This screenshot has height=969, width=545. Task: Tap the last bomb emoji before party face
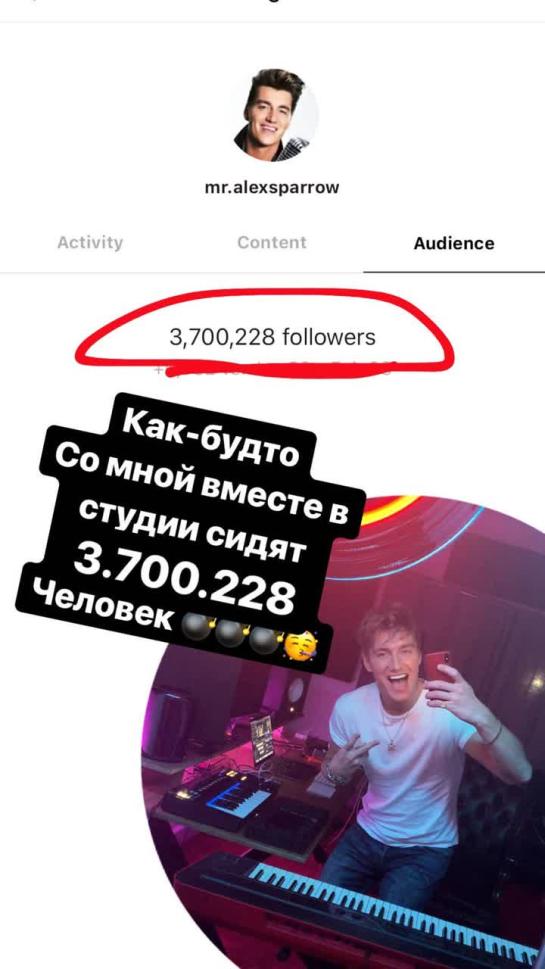click(266, 640)
